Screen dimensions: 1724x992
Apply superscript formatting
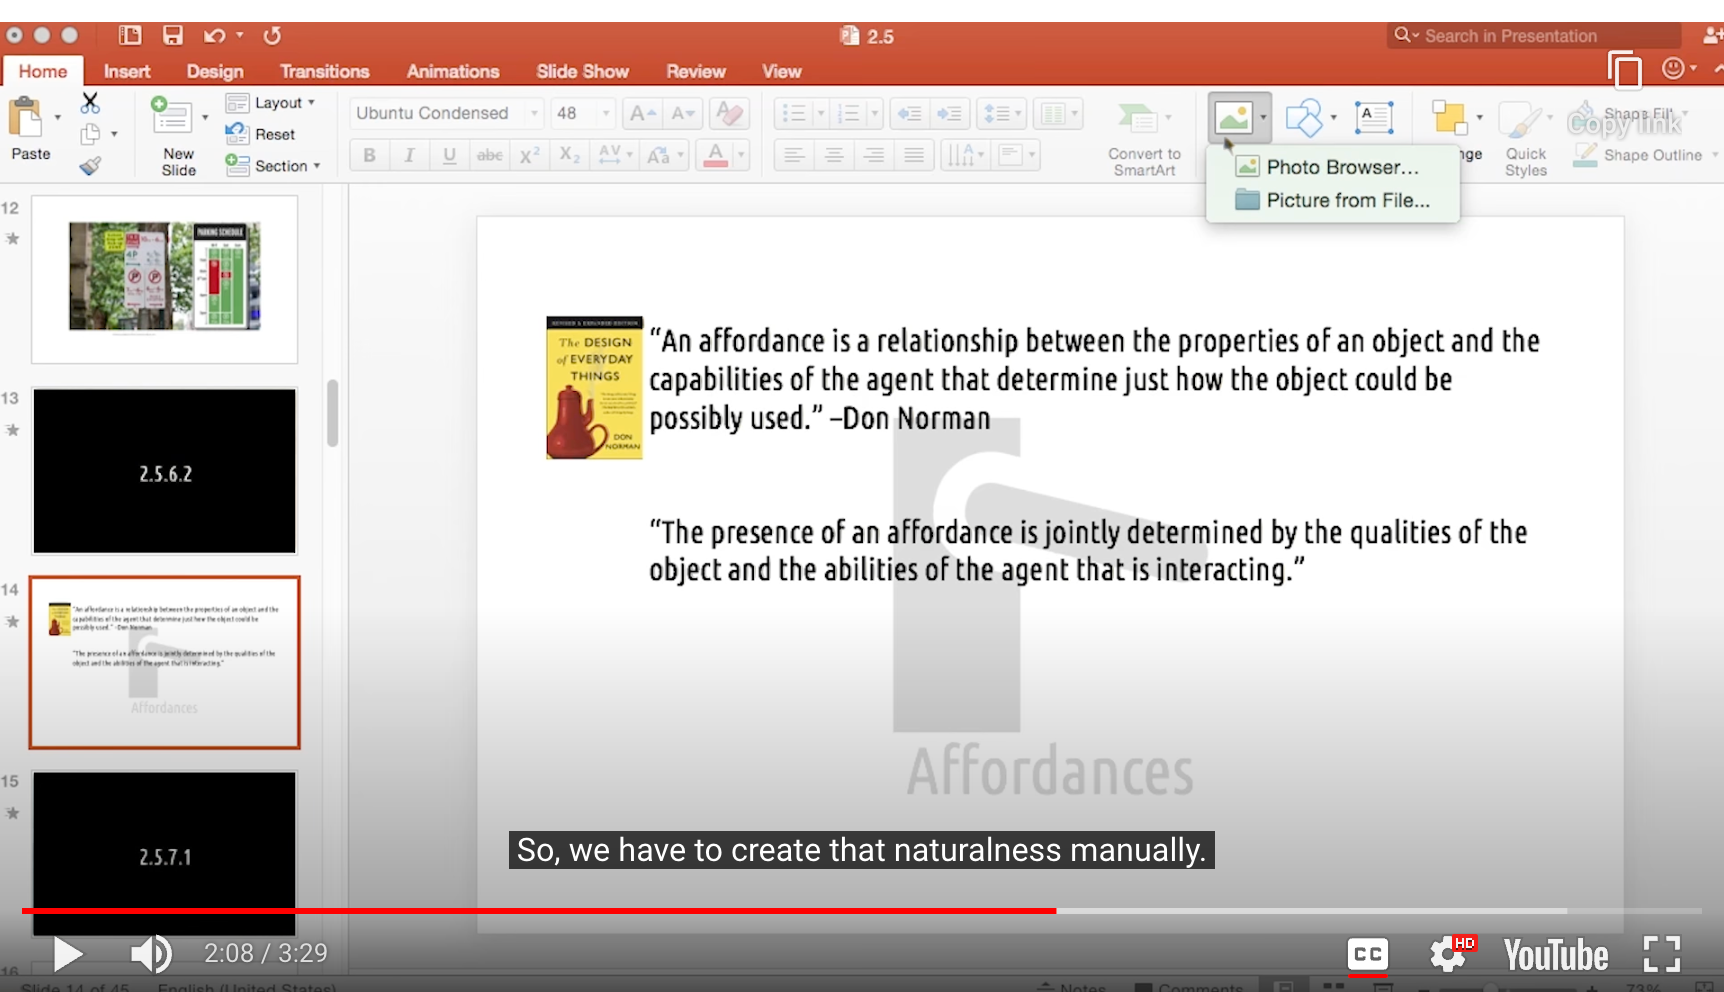pos(530,155)
